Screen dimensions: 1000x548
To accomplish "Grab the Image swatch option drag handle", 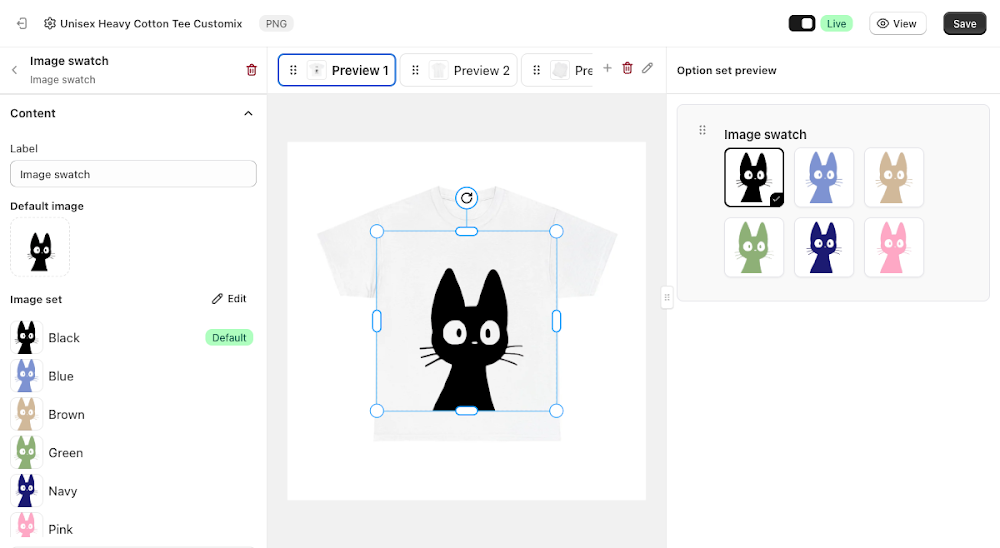I will point(702,130).
